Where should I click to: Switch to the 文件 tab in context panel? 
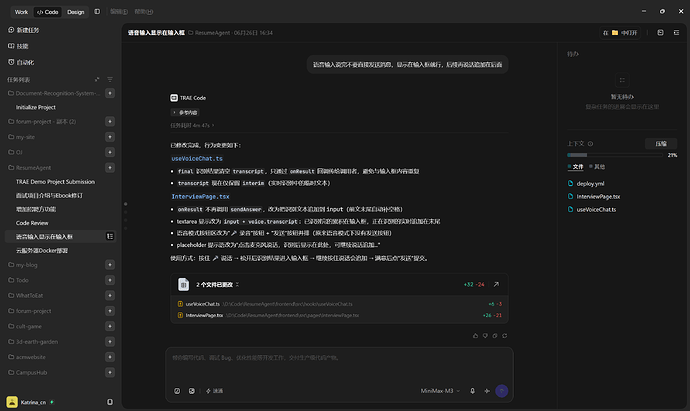tap(576, 167)
